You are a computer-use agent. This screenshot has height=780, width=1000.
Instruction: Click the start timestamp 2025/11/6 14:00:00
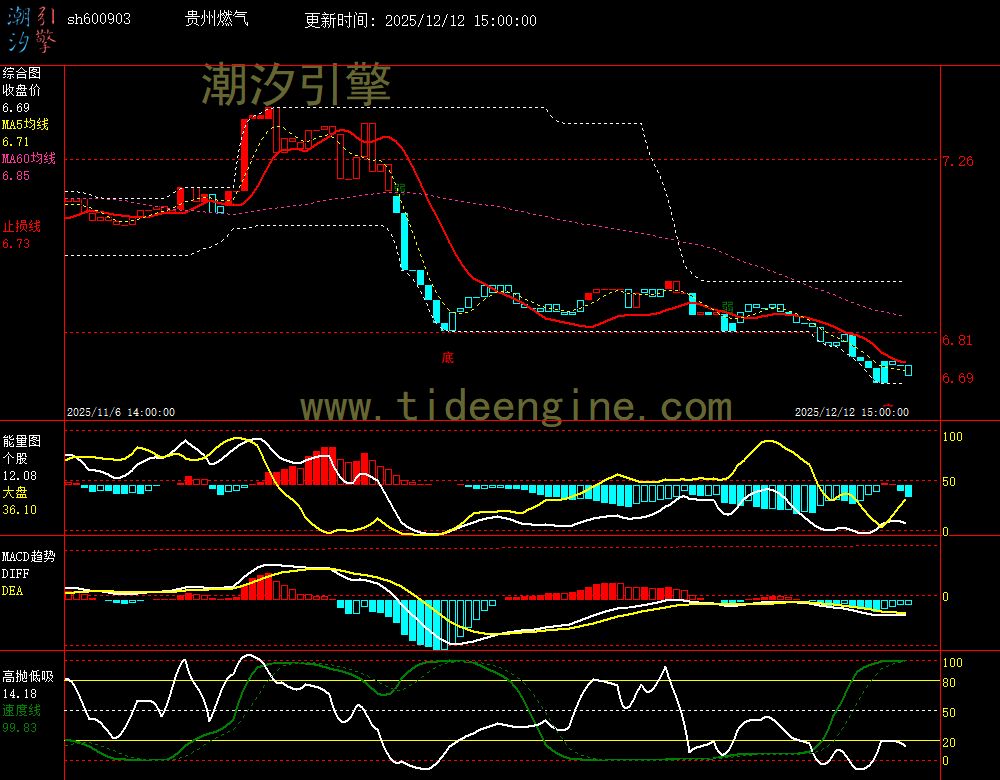pos(121,411)
